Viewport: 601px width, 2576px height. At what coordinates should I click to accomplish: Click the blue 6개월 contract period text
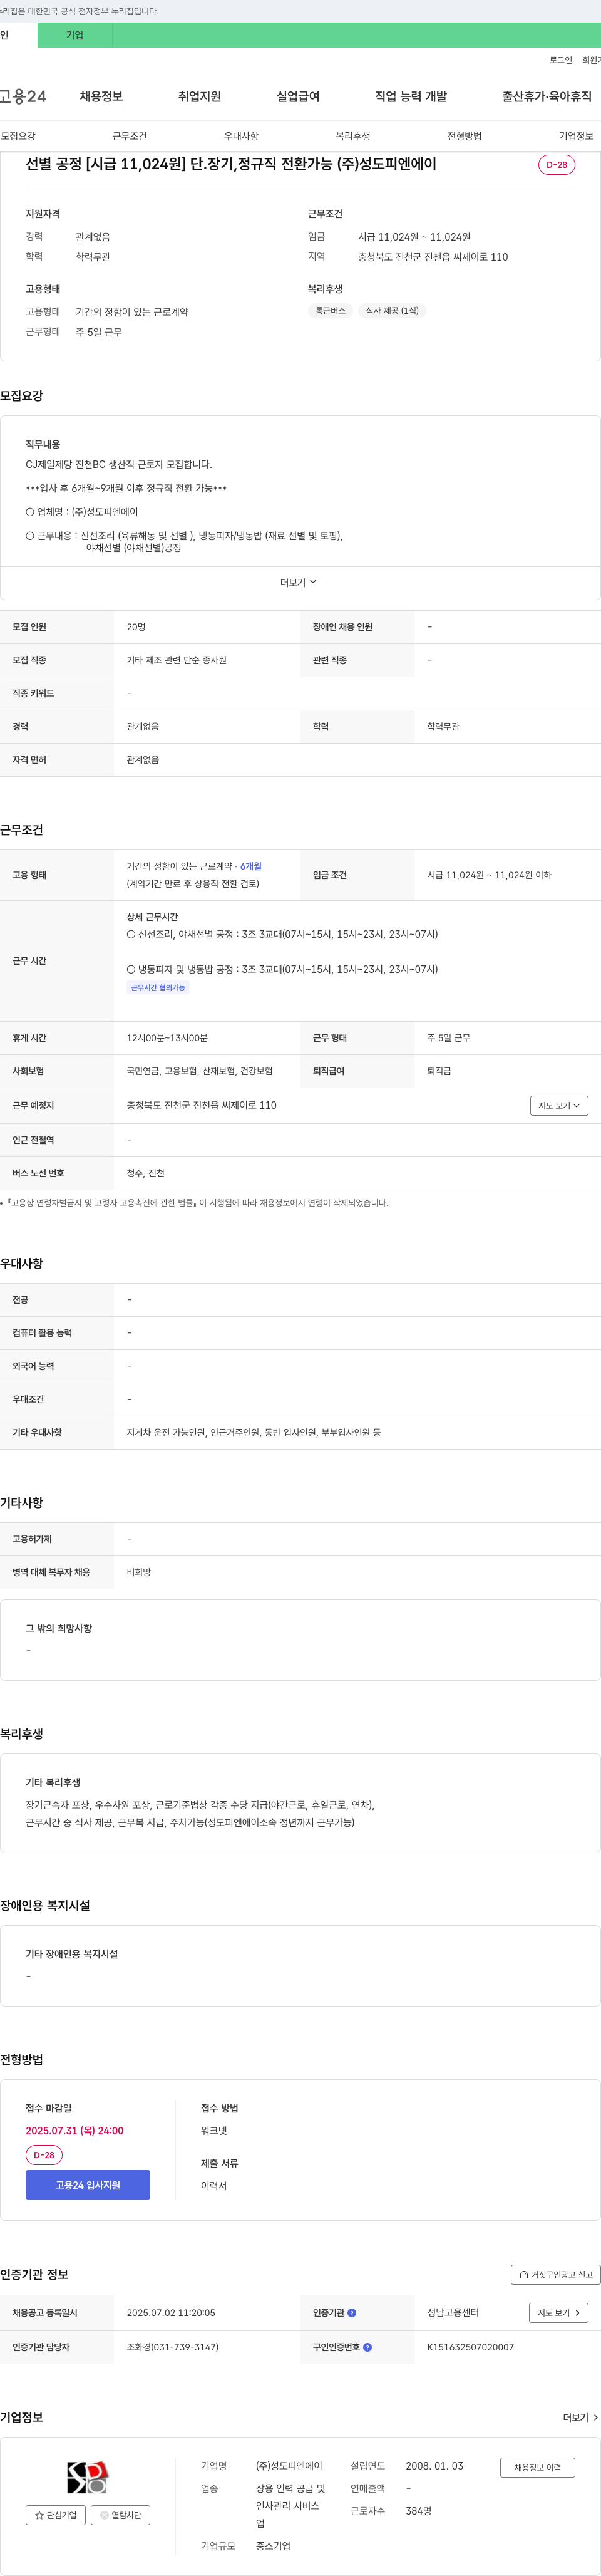coord(251,866)
